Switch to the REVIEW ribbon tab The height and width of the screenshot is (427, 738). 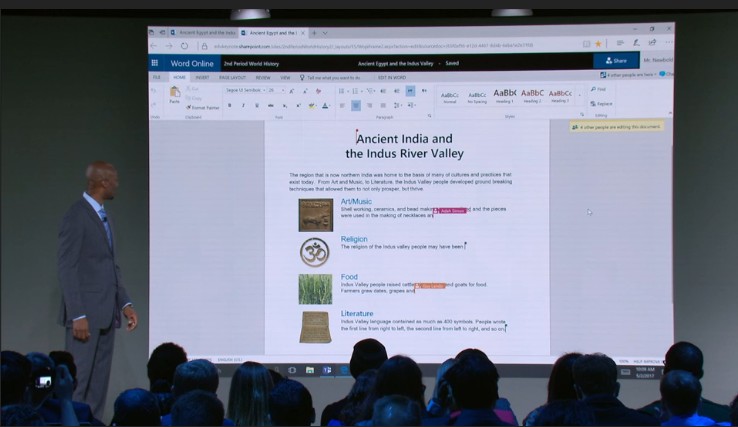coord(263,77)
